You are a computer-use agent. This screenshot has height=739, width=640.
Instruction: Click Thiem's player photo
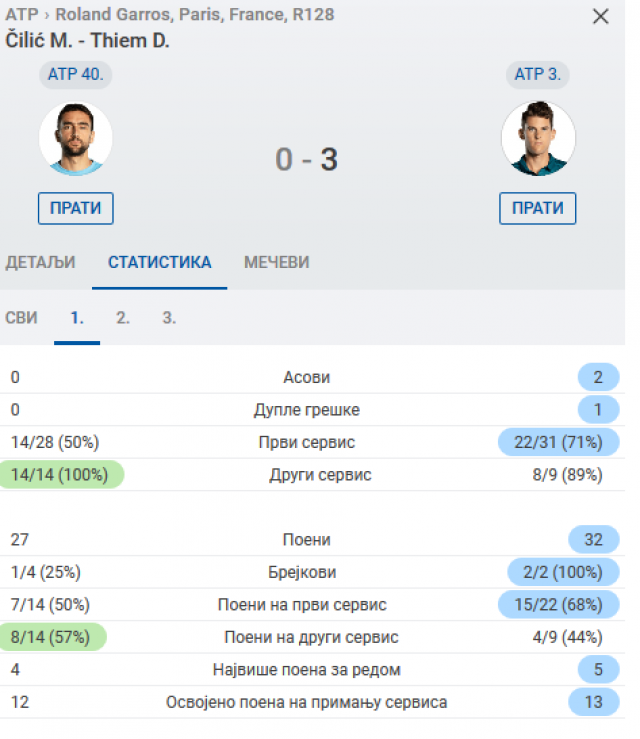pyautogui.click(x=538, y=139)
